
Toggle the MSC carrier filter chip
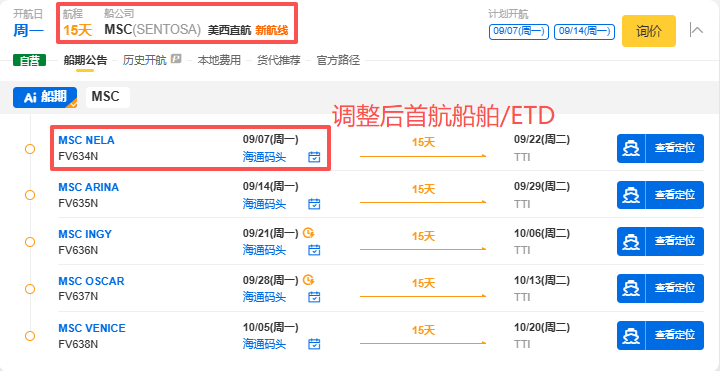coord(108,97)
